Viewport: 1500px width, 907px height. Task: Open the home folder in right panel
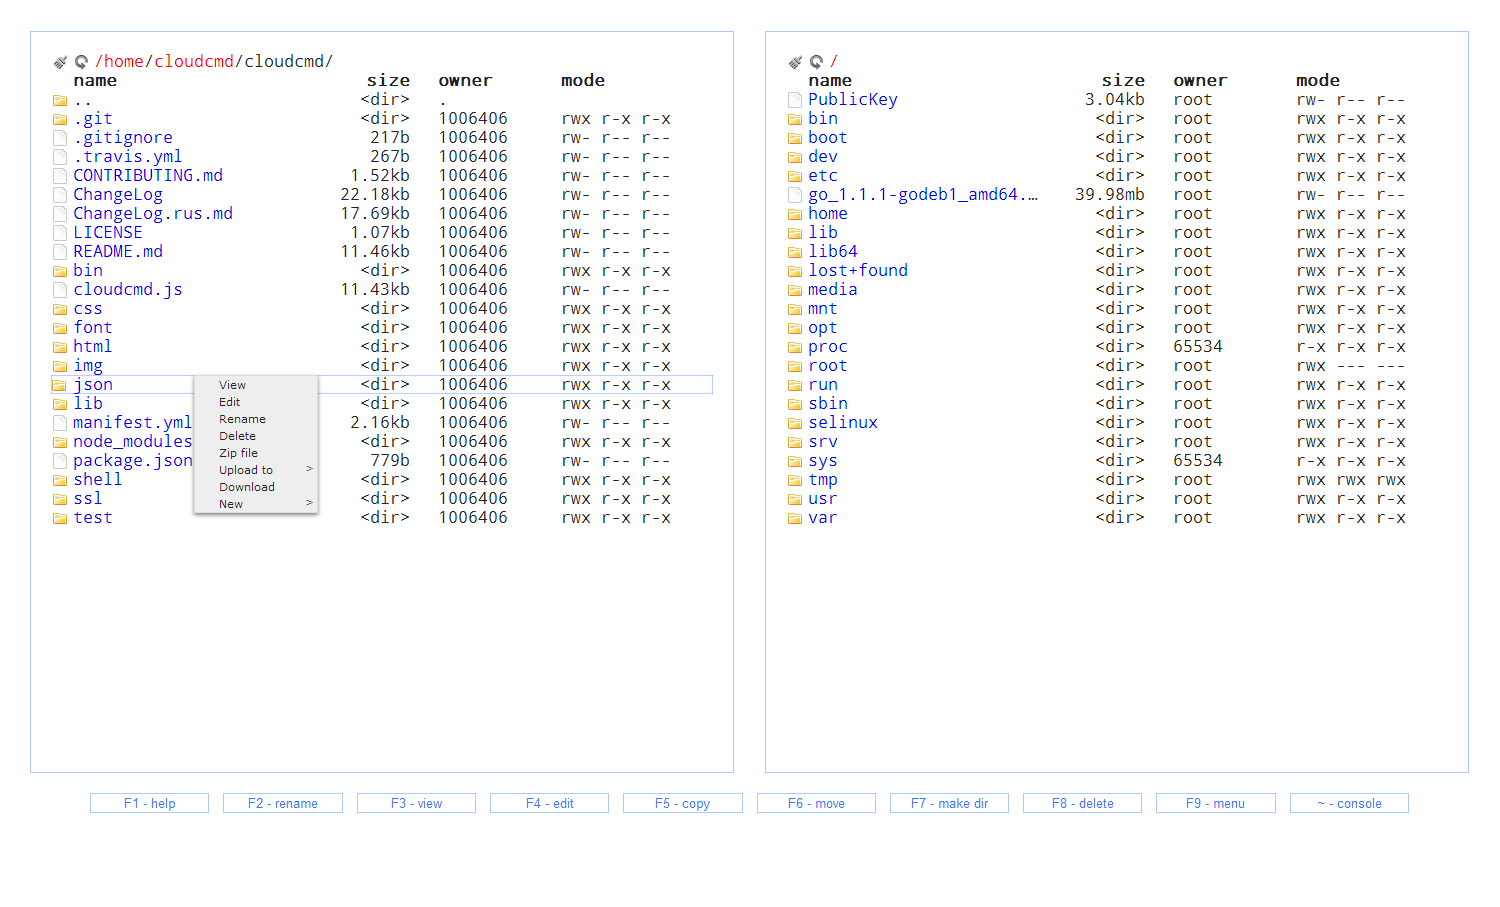coord(828,214)
